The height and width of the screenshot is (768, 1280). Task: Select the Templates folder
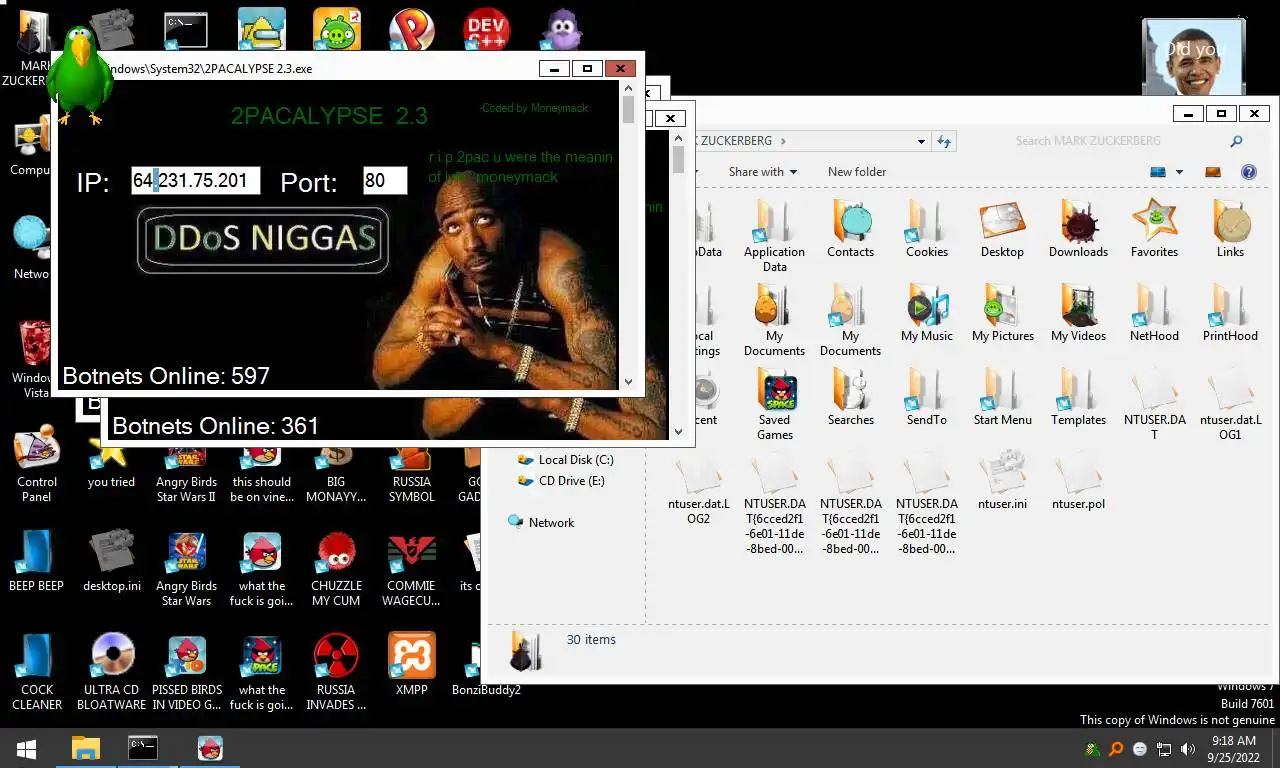coord(1078,397)
